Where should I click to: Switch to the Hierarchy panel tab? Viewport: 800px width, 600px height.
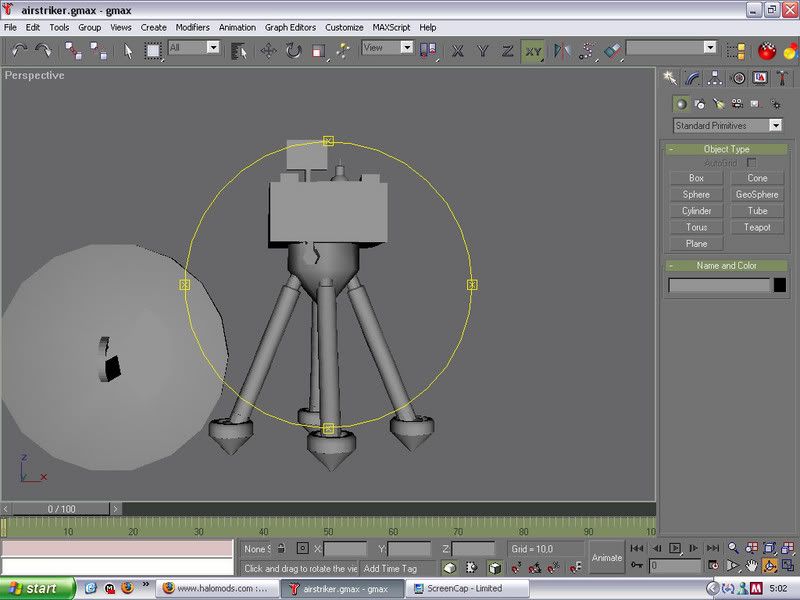pyautogui.click(x=715, y=78)
